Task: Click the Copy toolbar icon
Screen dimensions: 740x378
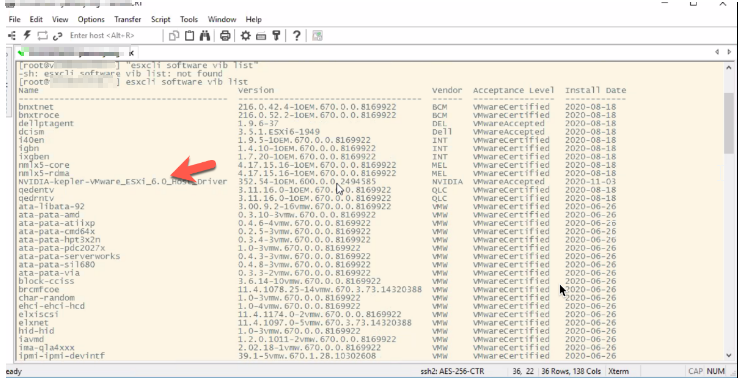Action: (x=174, y=35)
